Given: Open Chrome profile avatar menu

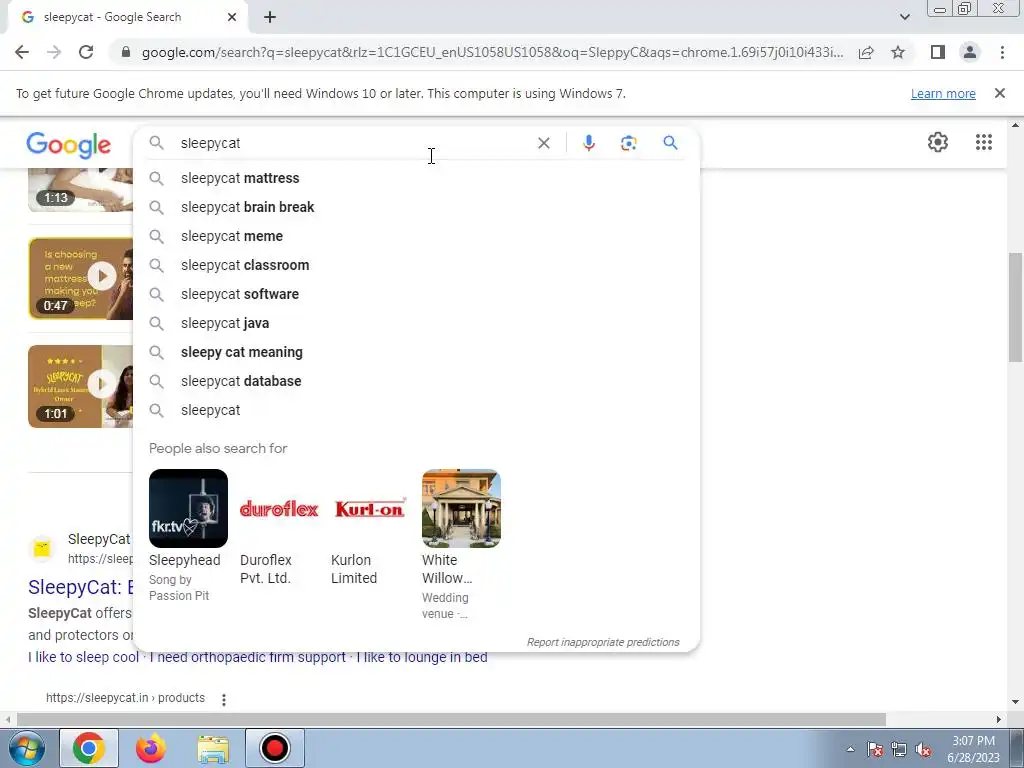Looking at the screenshot, I should [x=970, y=52].
